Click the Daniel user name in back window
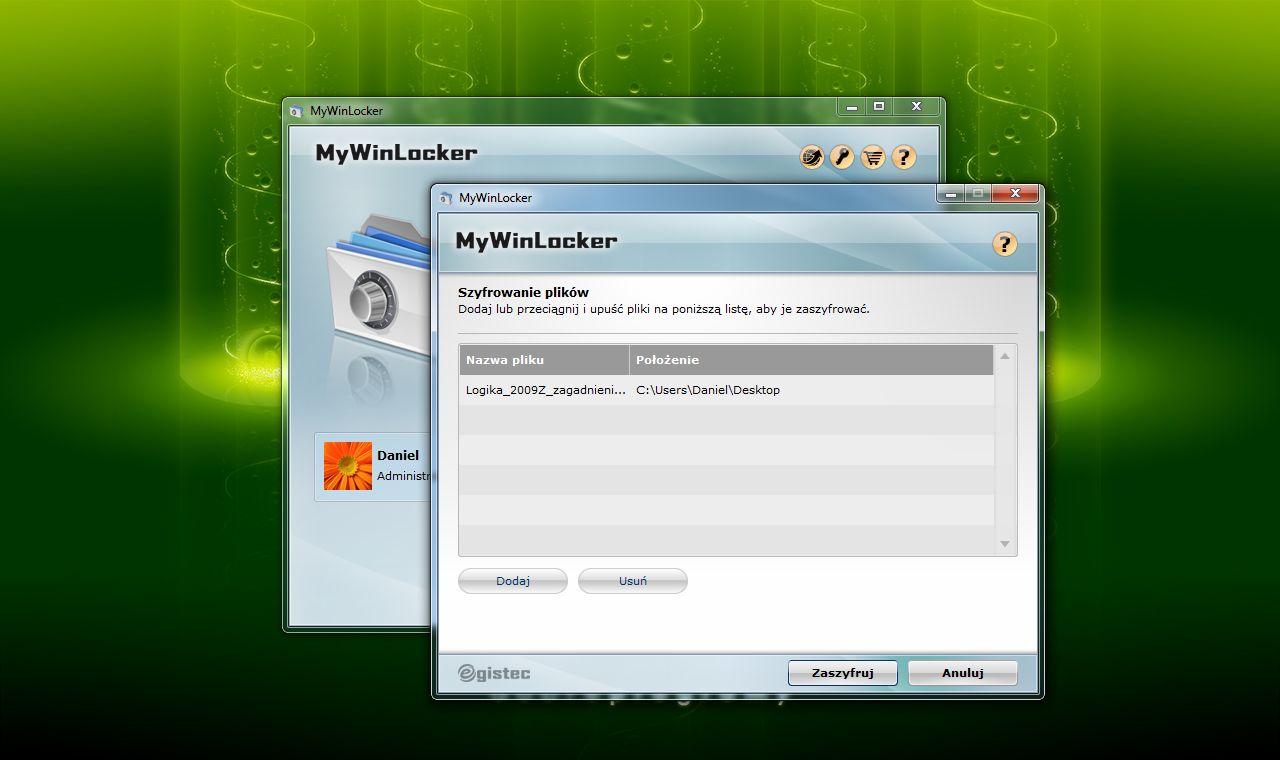Image resolution: width=1280 pixels, height=760 pixels. [398, 456]
